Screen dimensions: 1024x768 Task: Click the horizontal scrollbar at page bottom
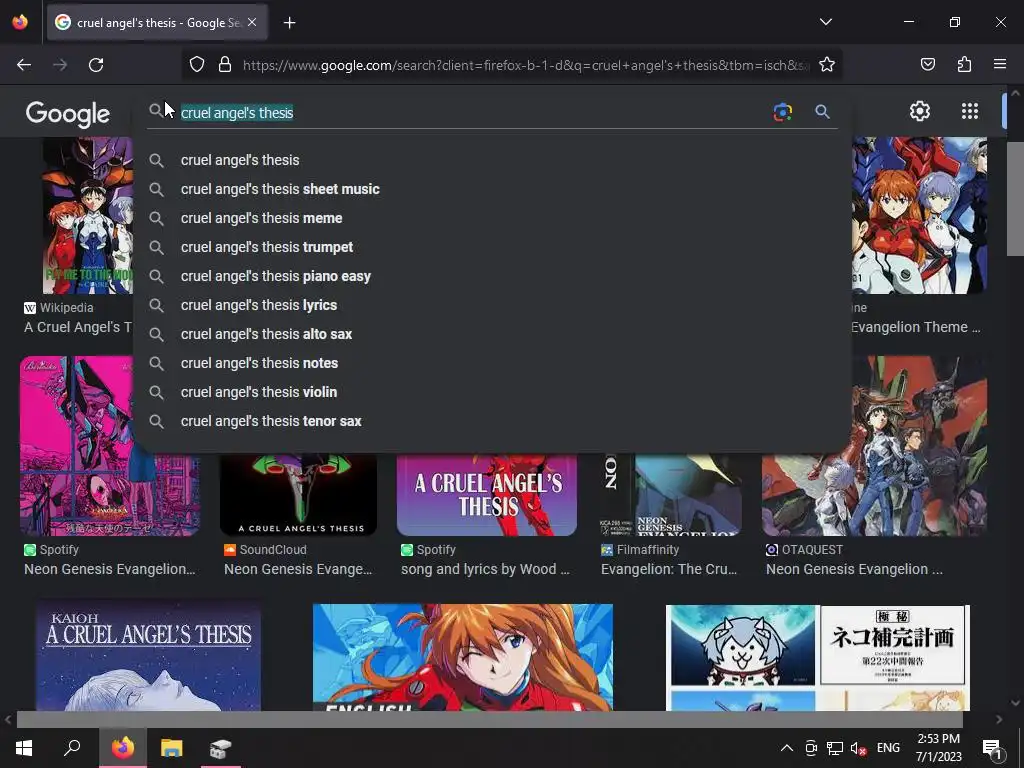[490, 719]
